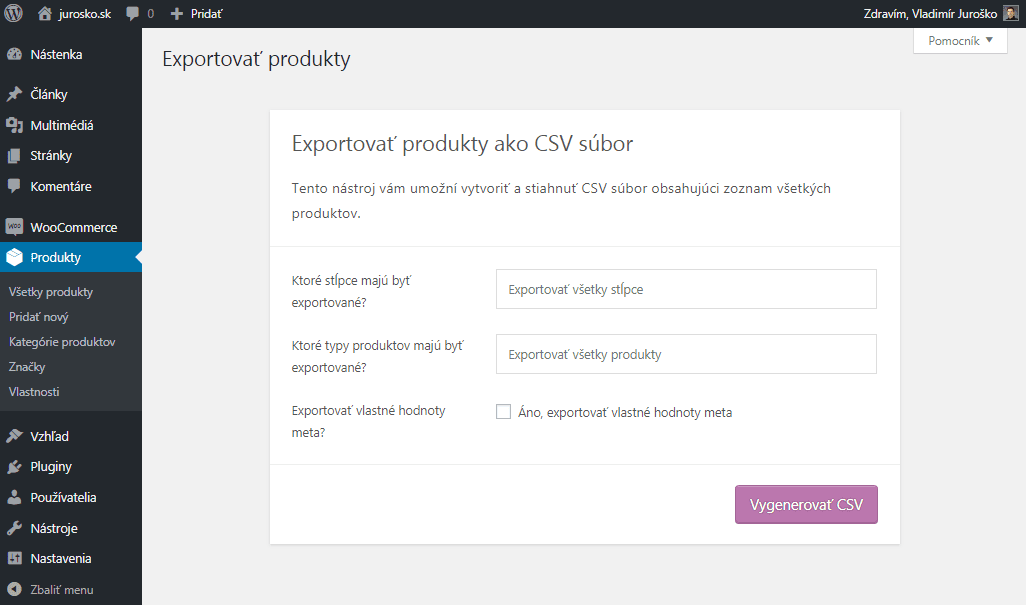Screen dimensions: 1026x605
Task: Open the product types to export selector
Action: (686, 354)
